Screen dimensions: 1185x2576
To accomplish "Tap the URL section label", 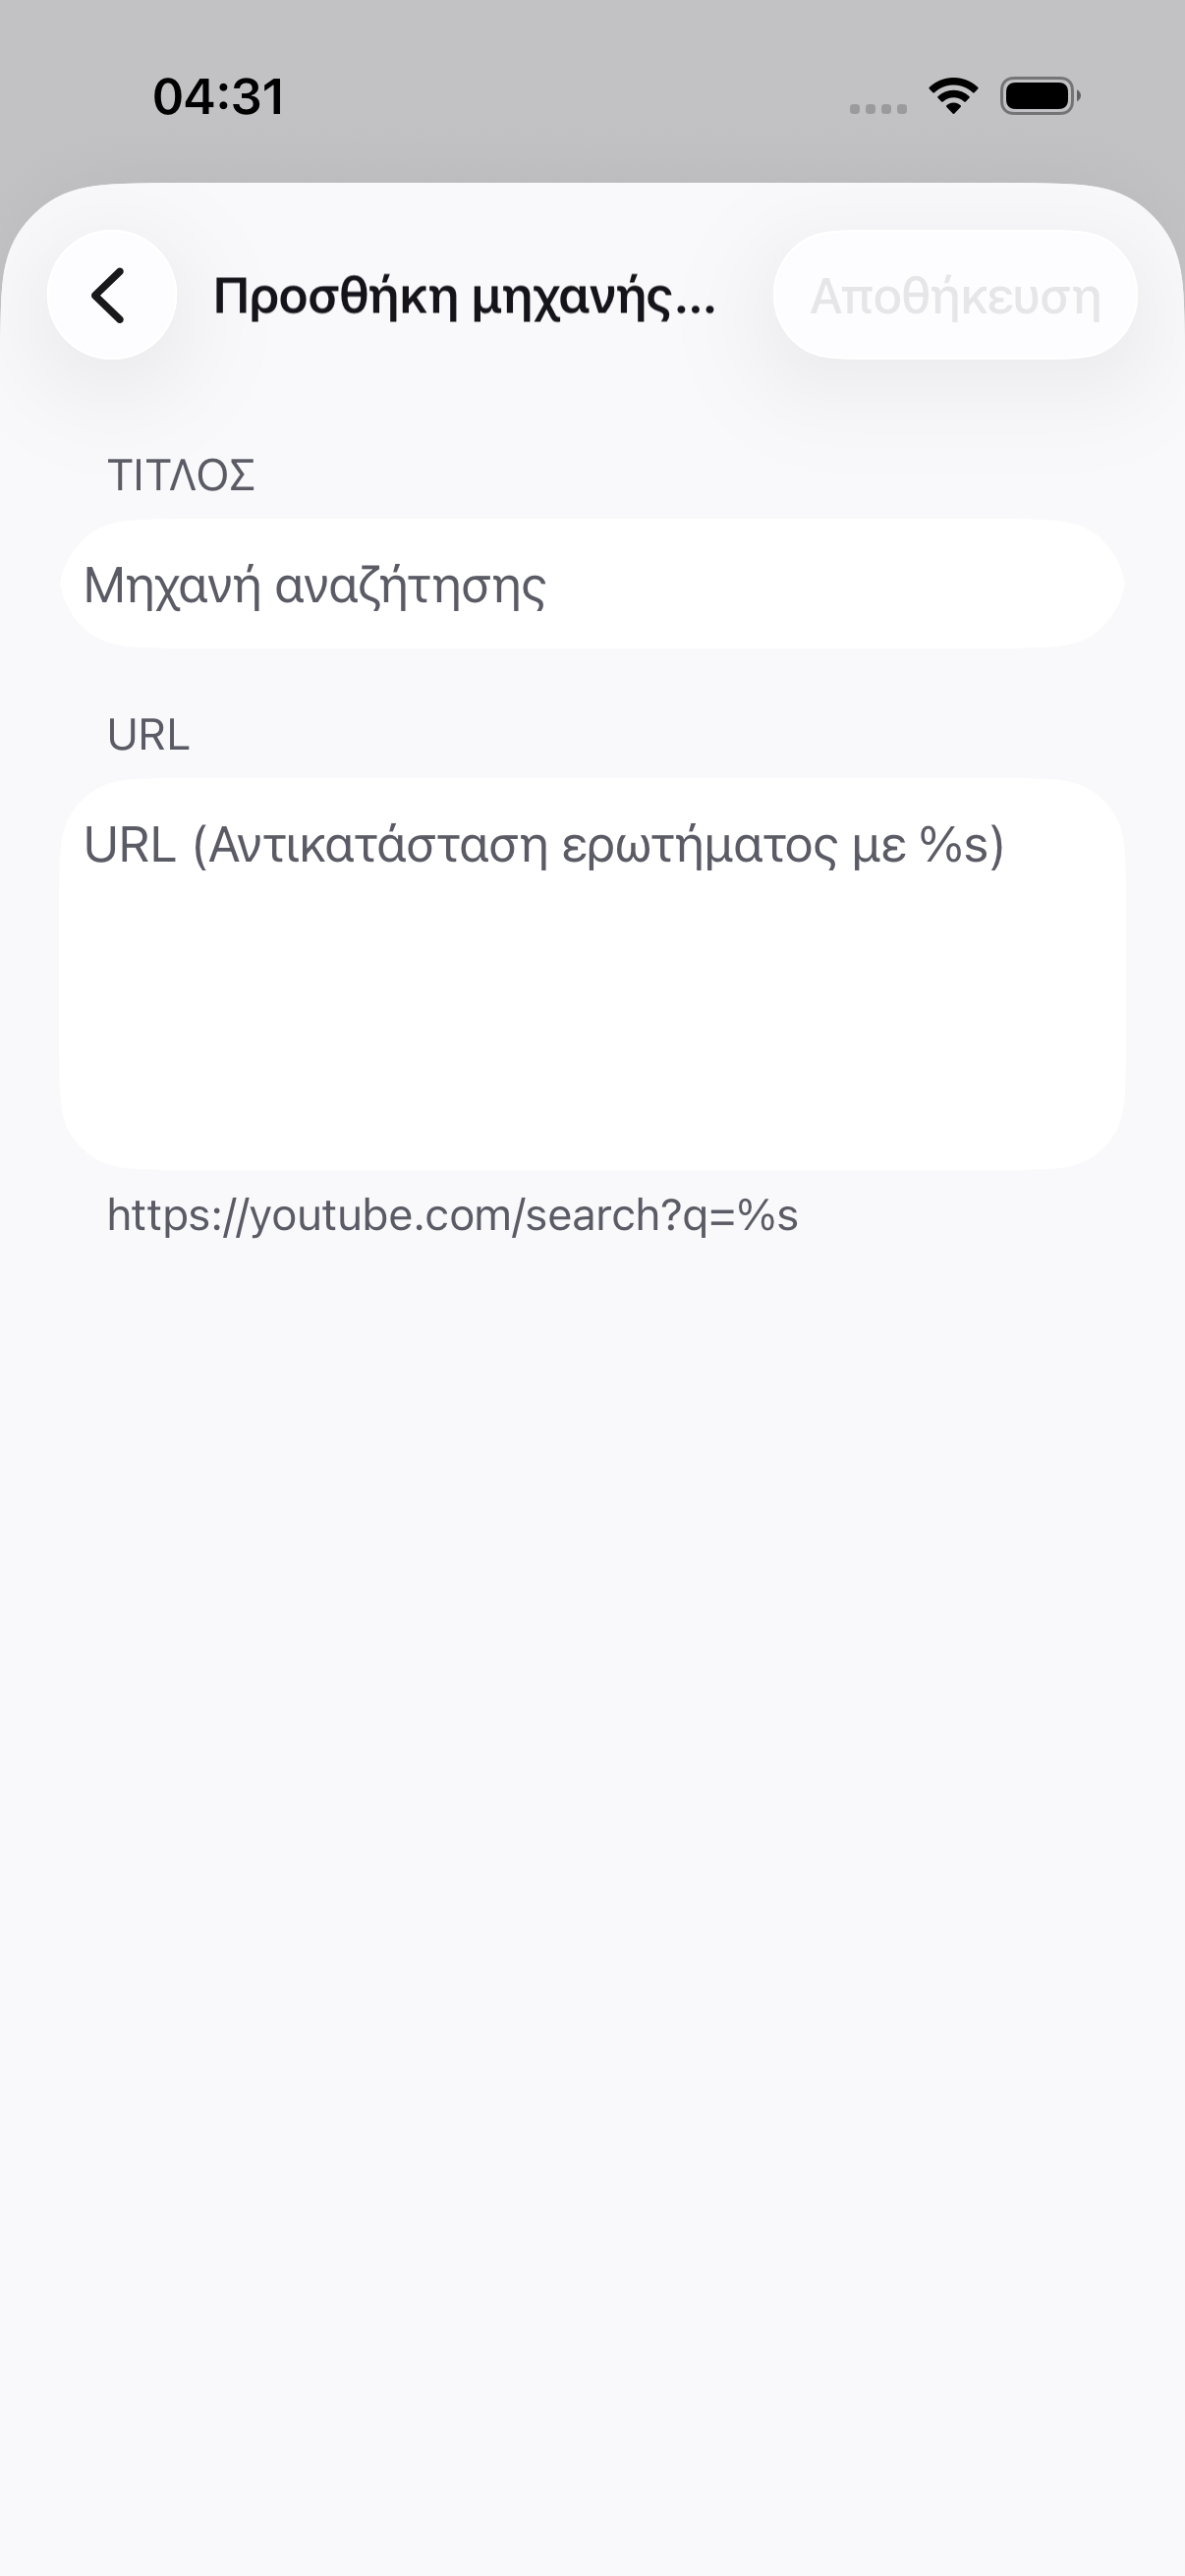I will tap(148, 735).
